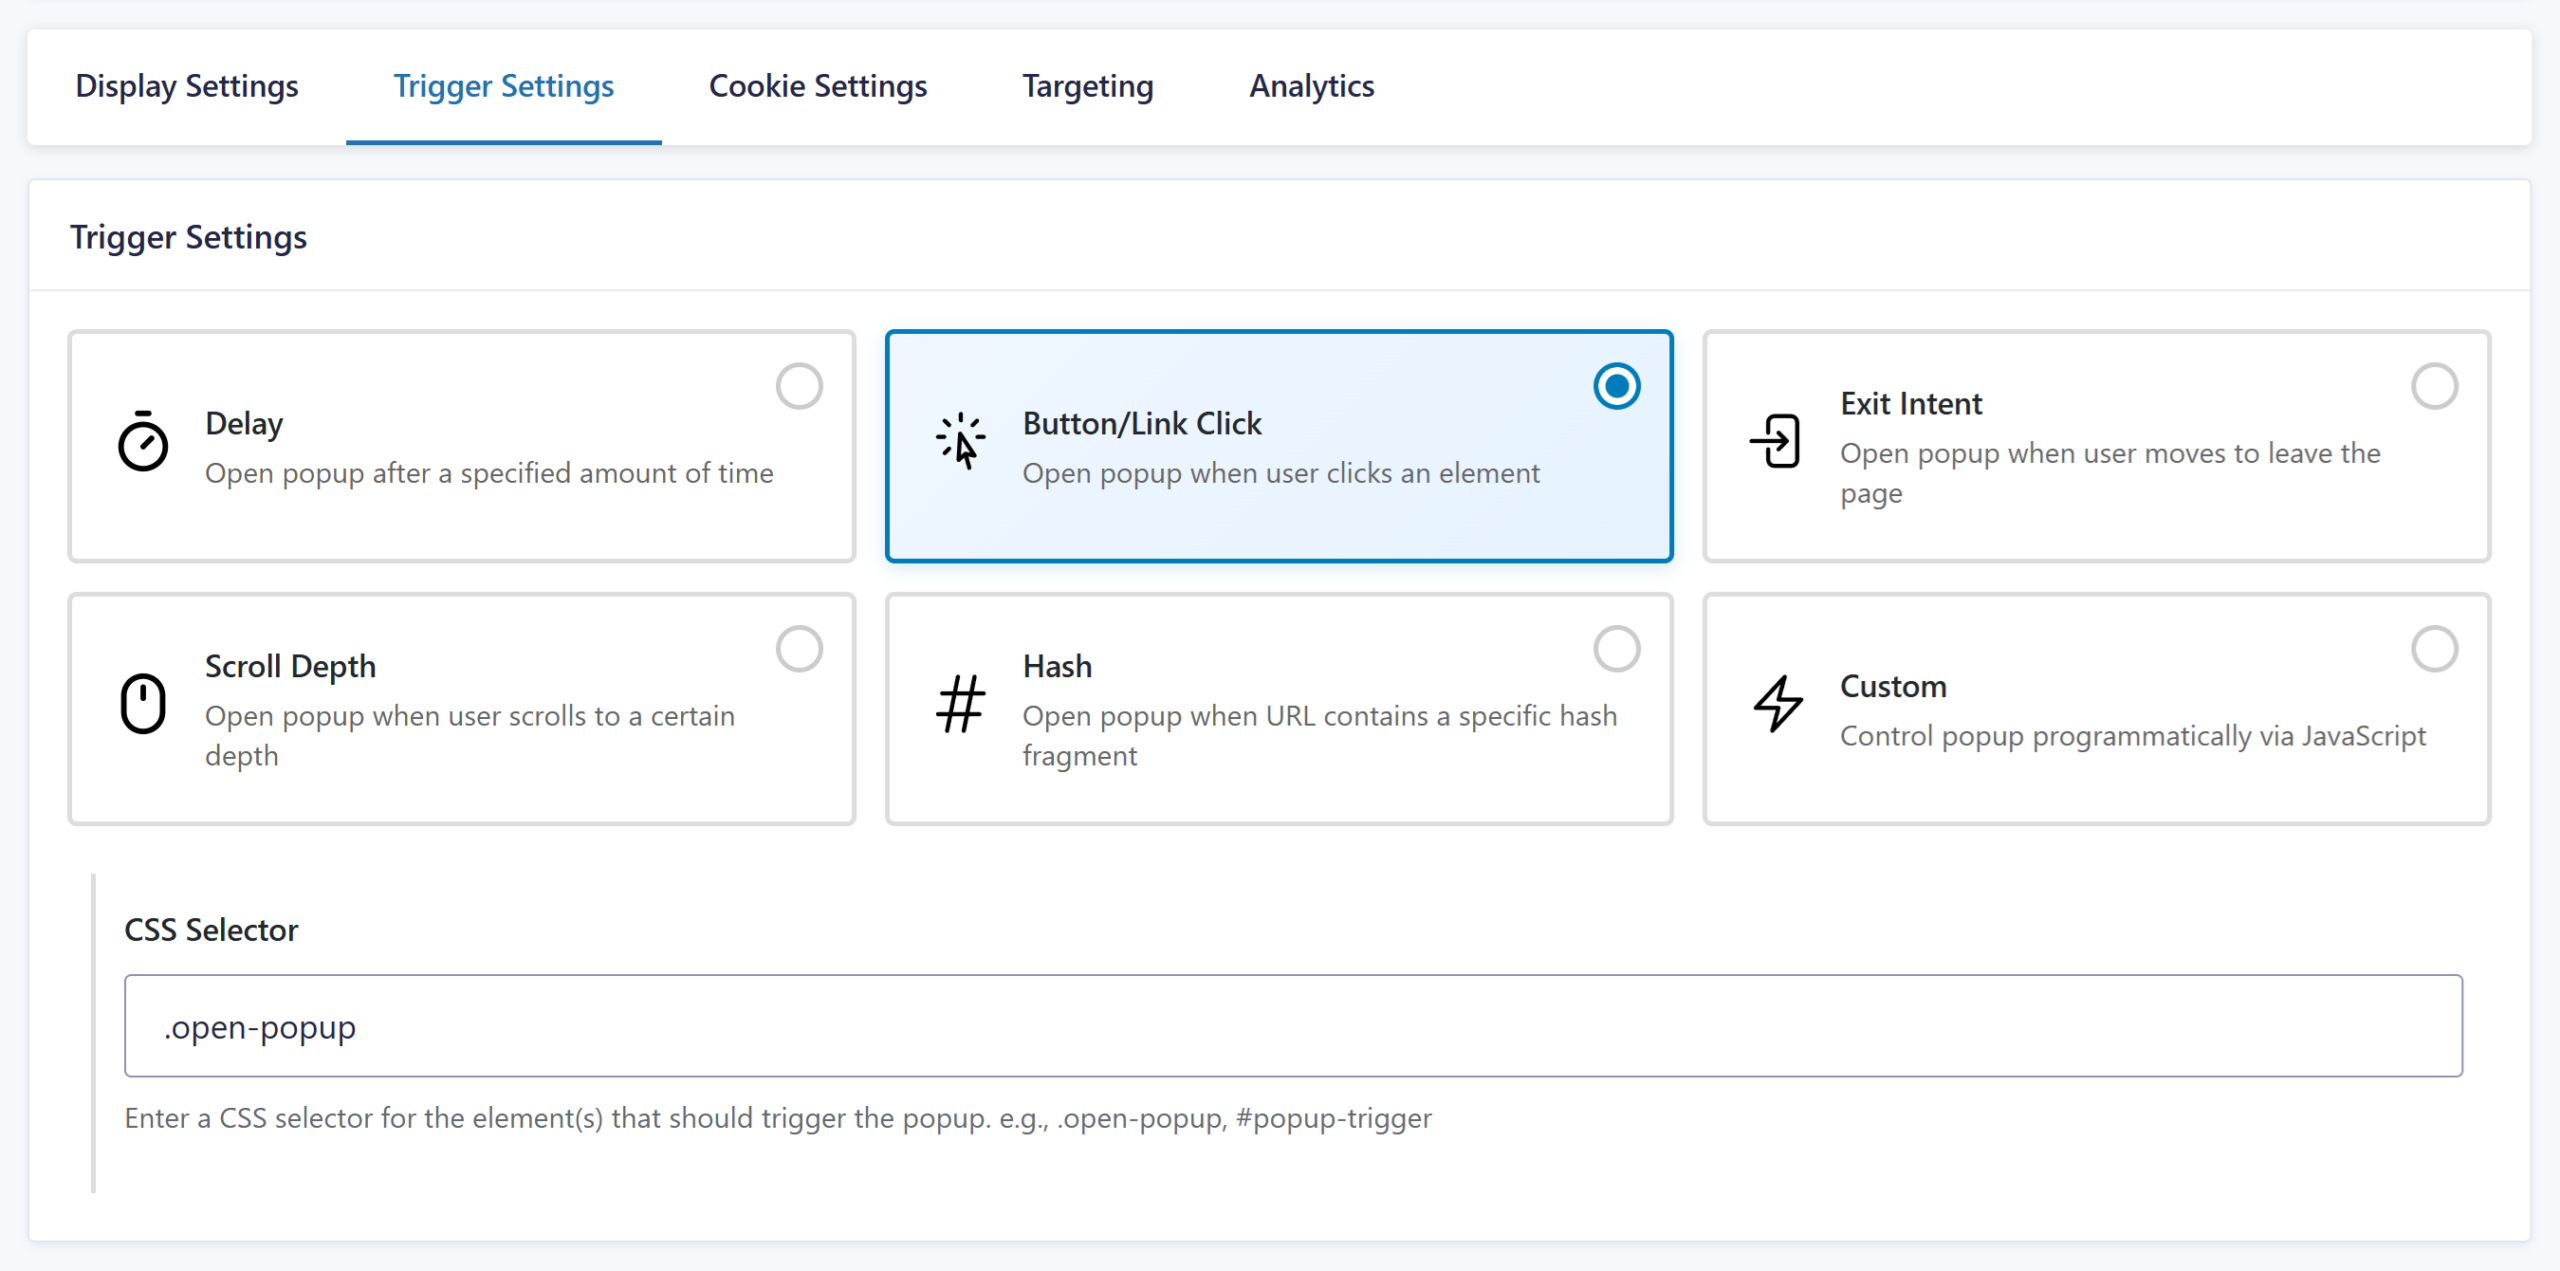Image resolution: width=2560 pixels, height=1271 pixels.
Task: Select the Scroll Depth radio button
Action: tap(799, 649)
